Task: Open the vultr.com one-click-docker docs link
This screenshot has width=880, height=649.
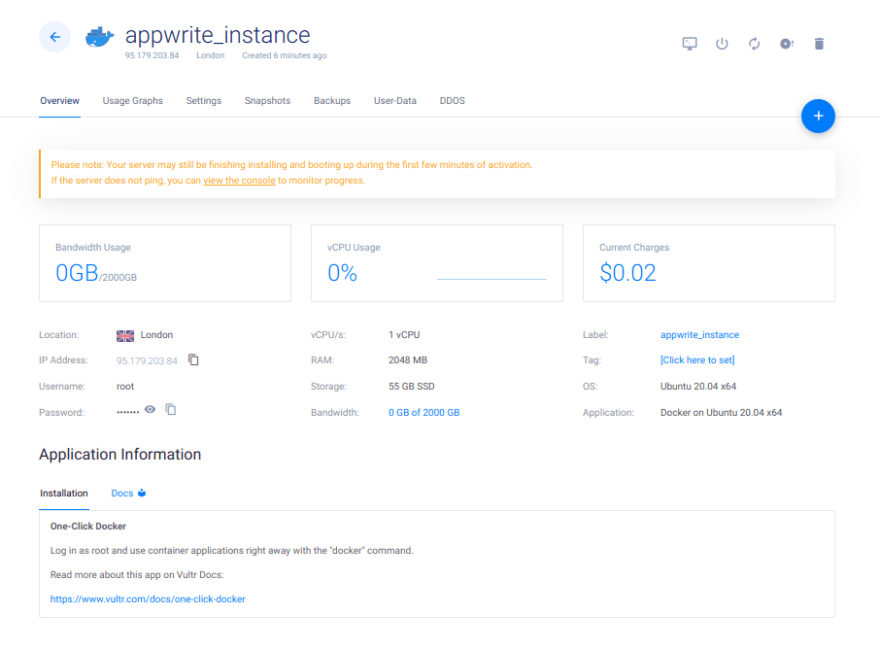Action: (x=148, y=599)
